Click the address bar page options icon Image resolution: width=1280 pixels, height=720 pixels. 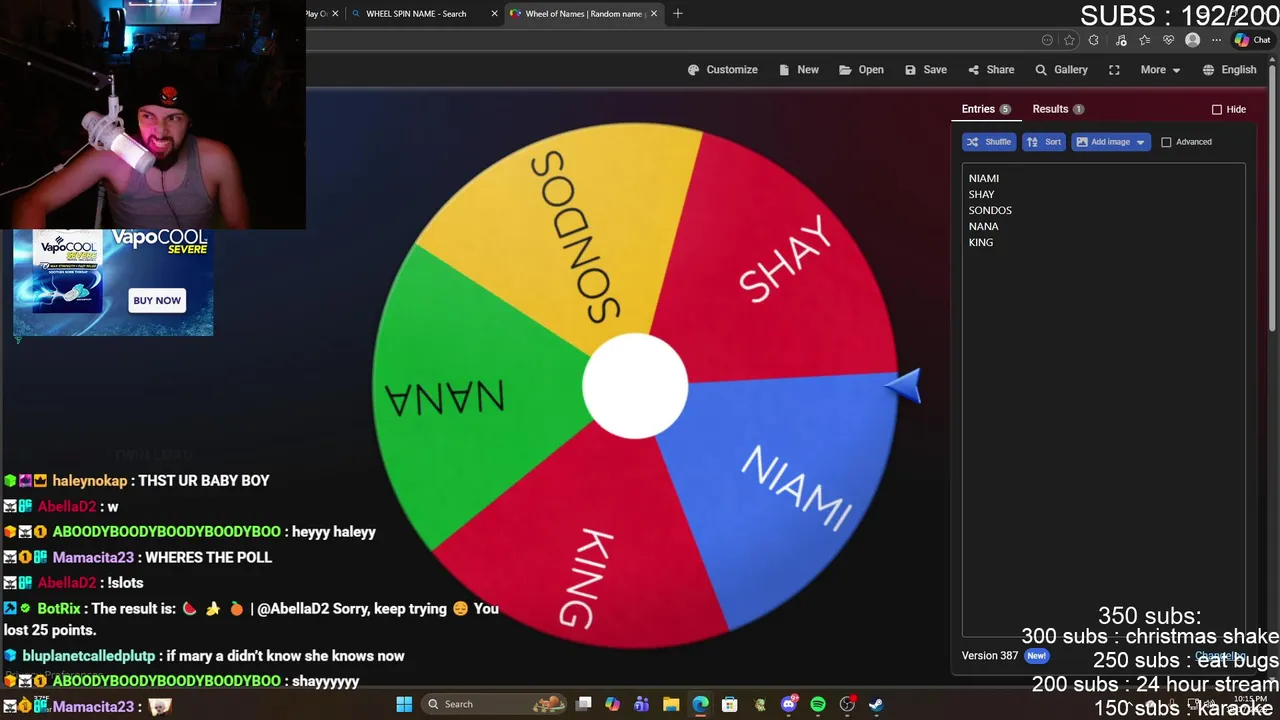tap(1047, 40)
